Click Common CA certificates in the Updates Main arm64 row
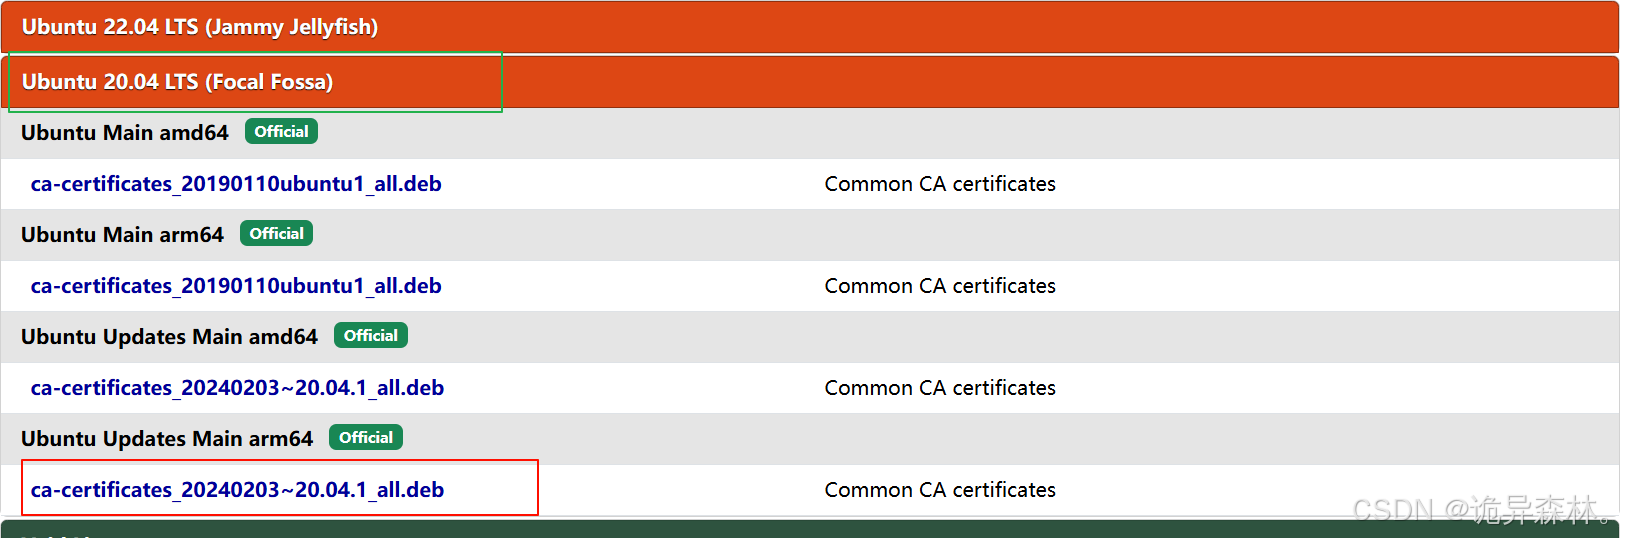This screenshot has height=538, width=1633. (940, 490)
